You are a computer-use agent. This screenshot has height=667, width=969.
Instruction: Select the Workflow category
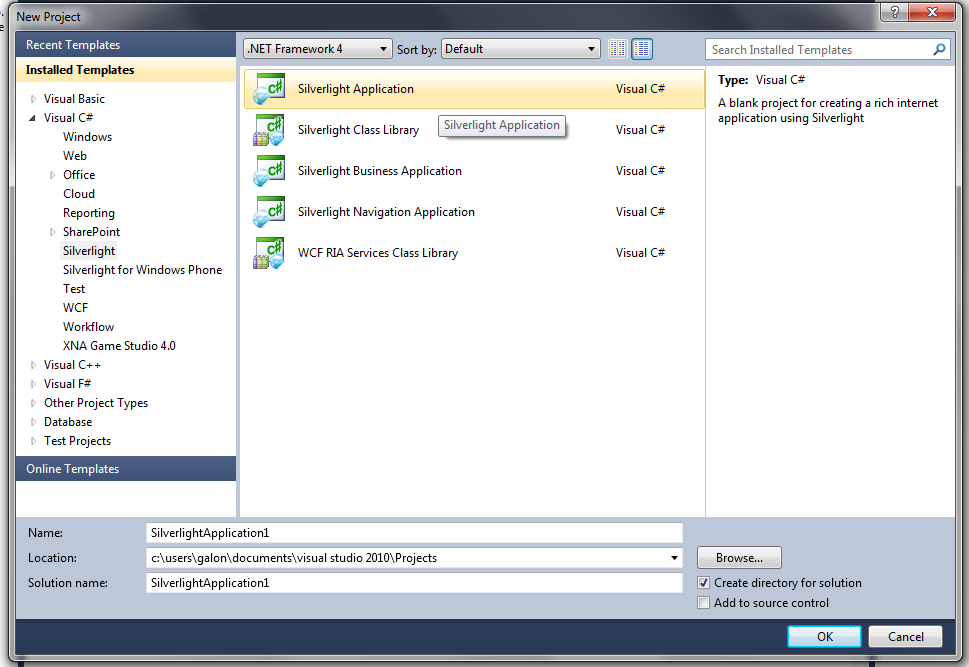pos(88,327)
